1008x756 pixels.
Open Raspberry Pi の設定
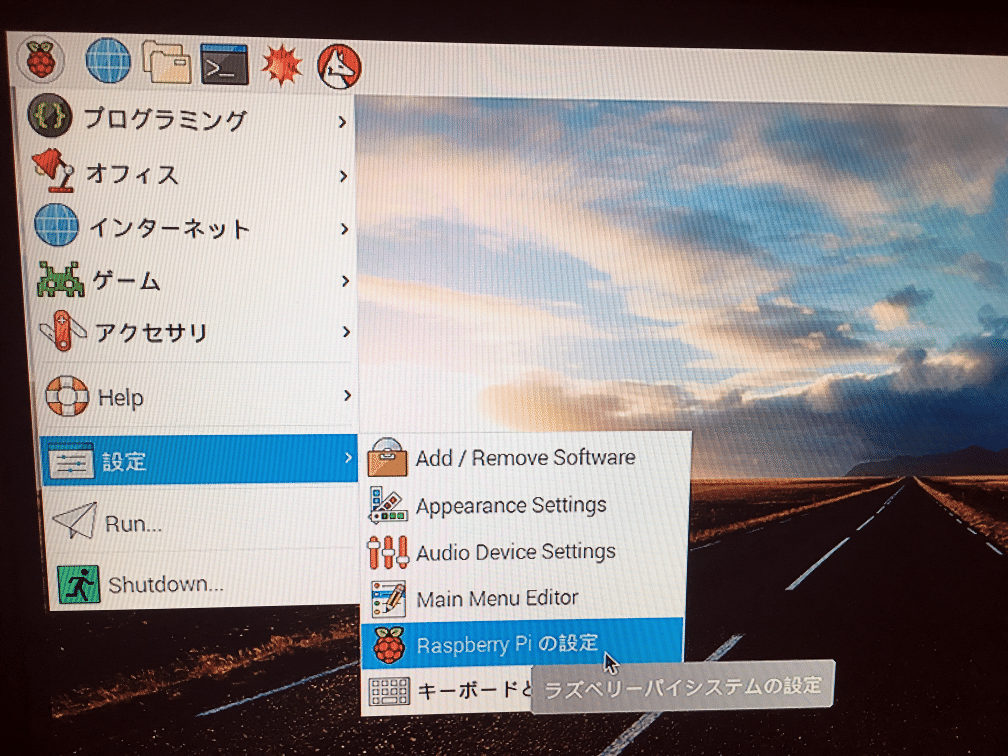(522, 644)
